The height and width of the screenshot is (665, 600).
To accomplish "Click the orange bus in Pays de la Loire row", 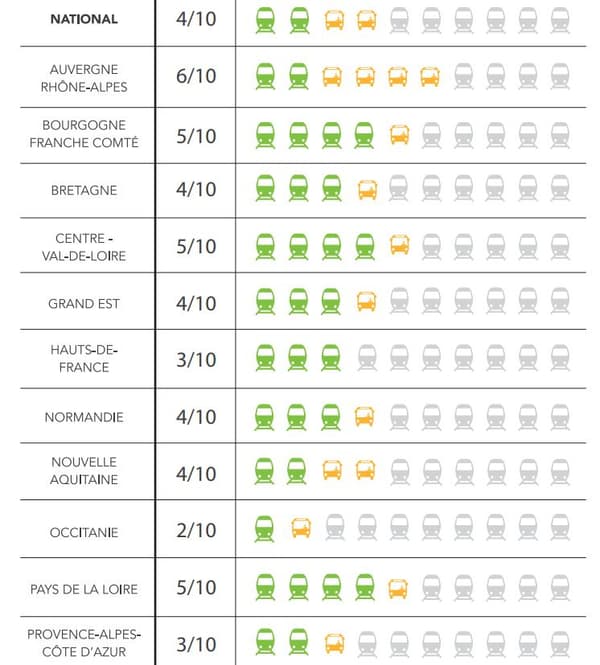I will [398, 589].
